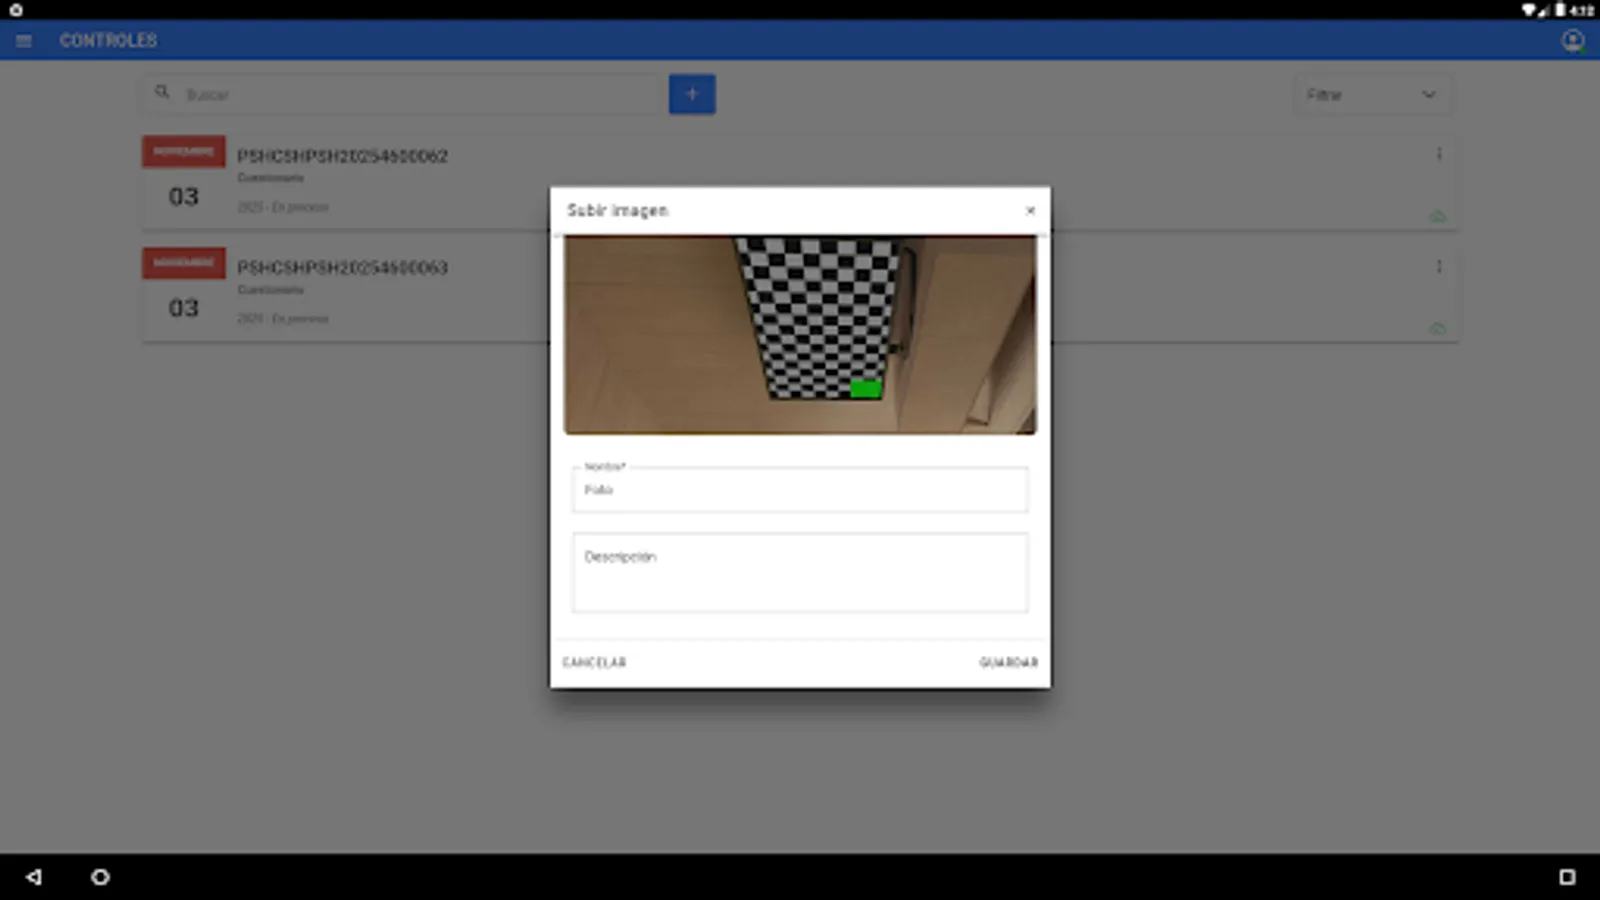The image size is (1600, 900).
Task: Click the CANCELAR button
Action: coord(595,661)
